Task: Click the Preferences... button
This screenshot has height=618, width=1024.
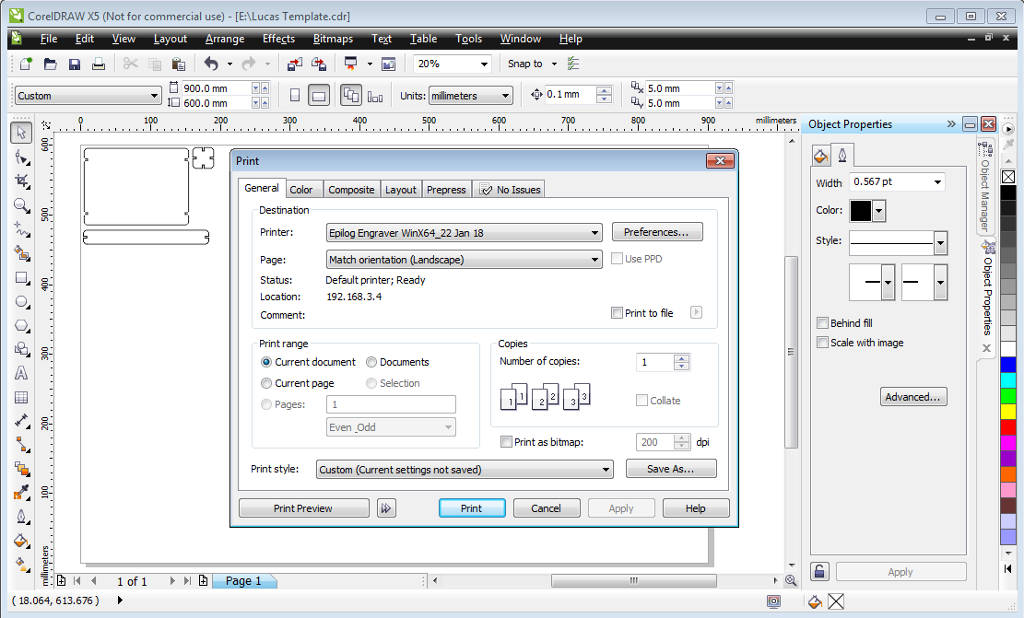Action: (x=657, y=232)
